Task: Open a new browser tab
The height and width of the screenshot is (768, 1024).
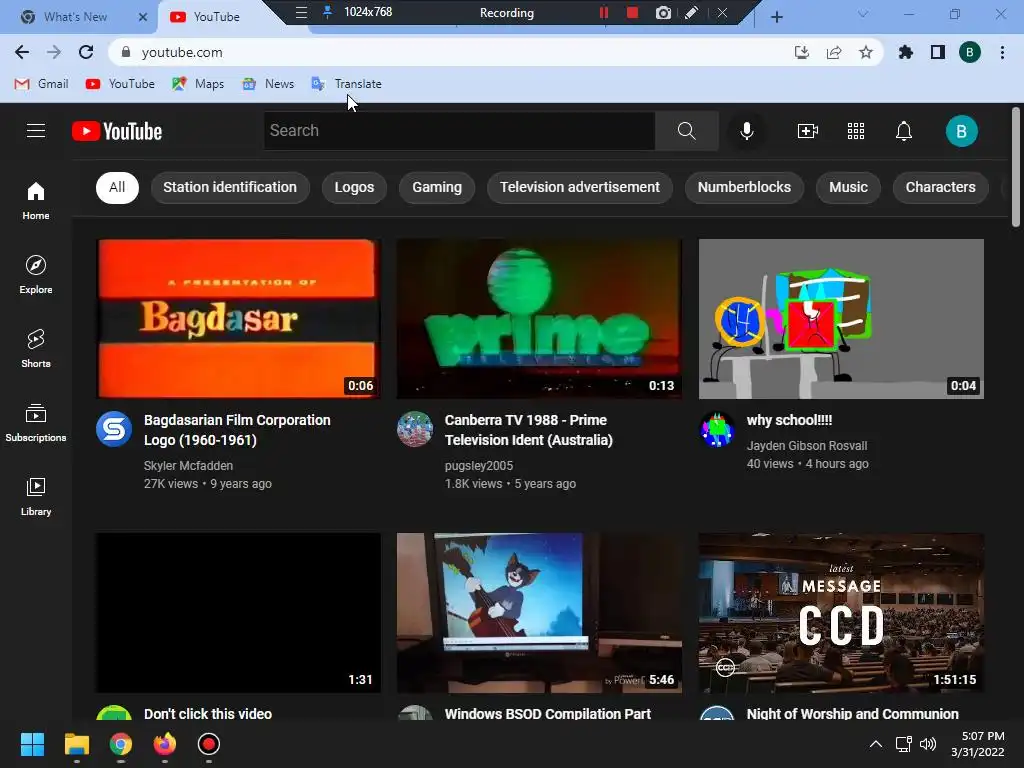Action: coord(776,17)
